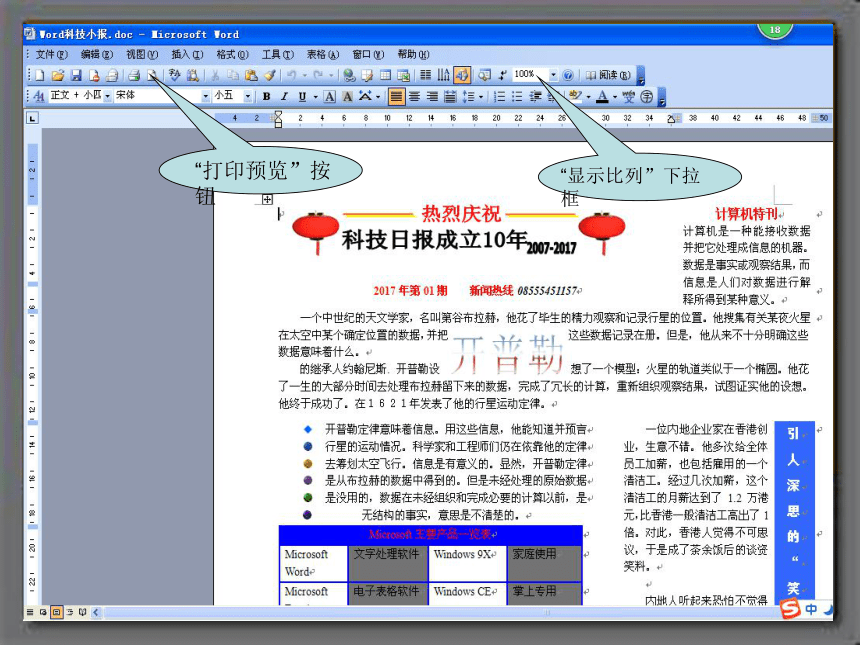The image size is (860, 645).
Task: Show or hide paragraph formatting marks
Action: (x=502, y=75)
